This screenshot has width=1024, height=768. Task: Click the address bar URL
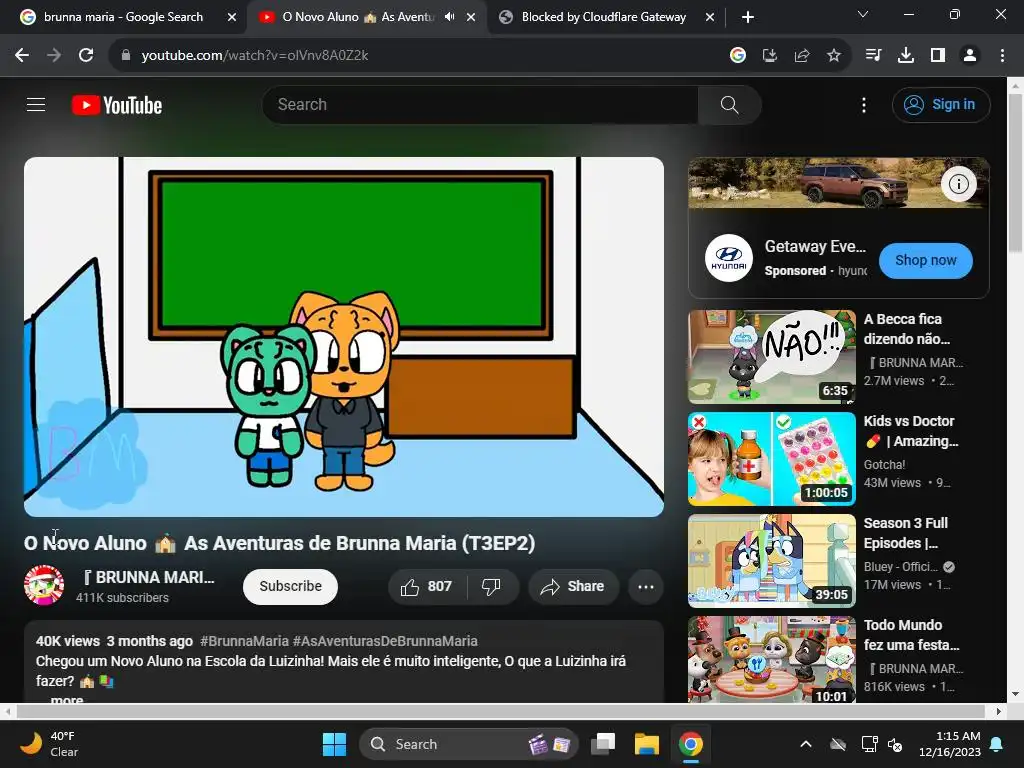(255, 56)
